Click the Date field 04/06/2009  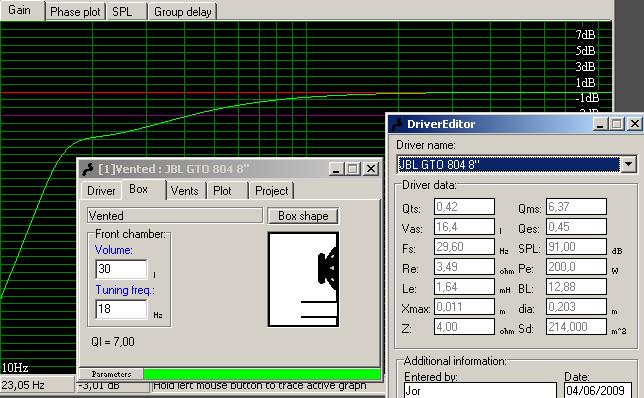click(x=598, y=390)
